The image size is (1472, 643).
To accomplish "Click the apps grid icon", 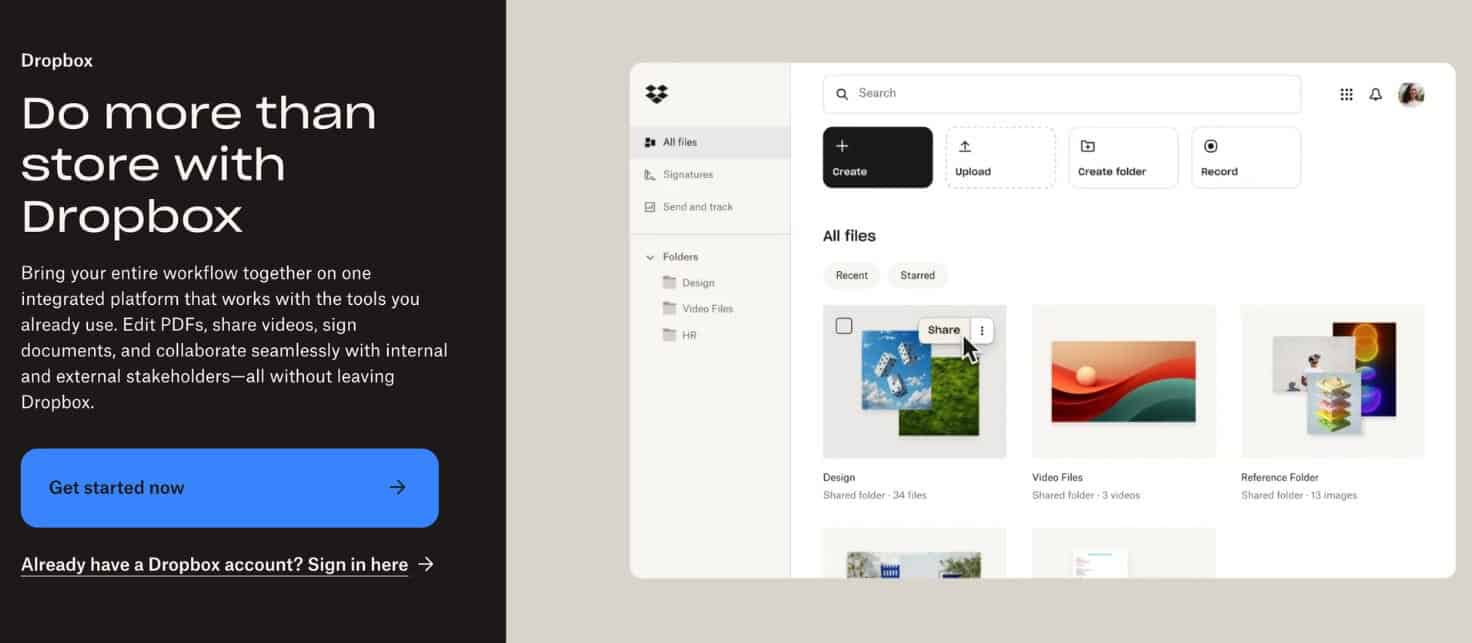I will click(x=1347, y=94).
